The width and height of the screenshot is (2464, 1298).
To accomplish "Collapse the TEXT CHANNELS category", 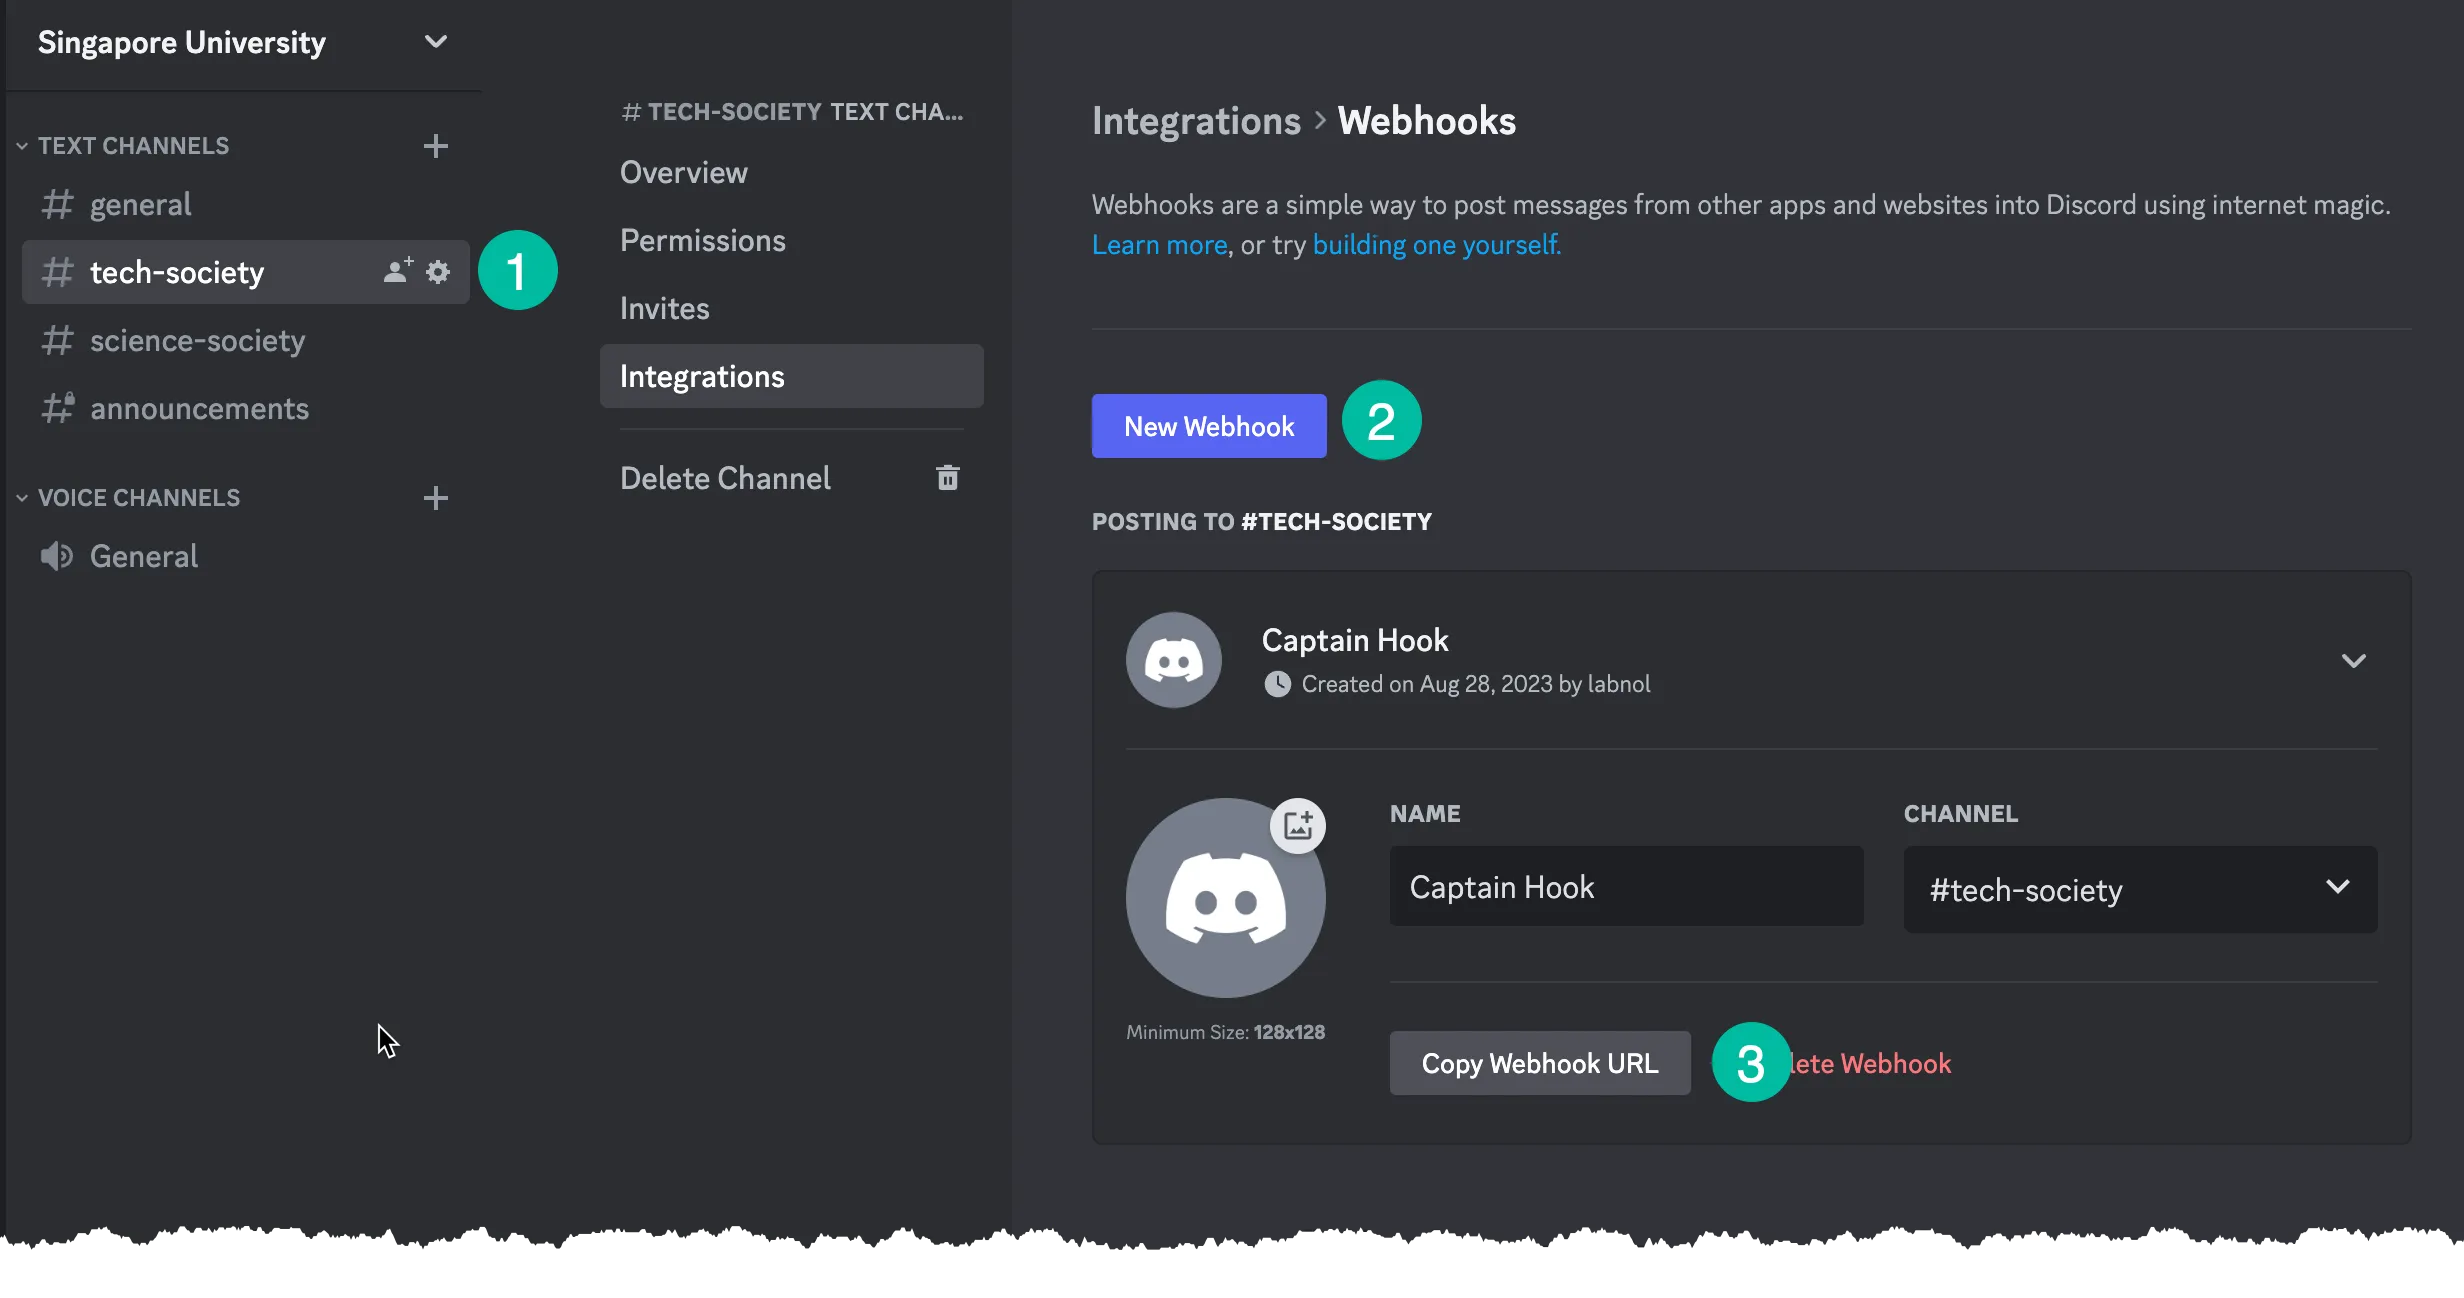I will (22, 145).
